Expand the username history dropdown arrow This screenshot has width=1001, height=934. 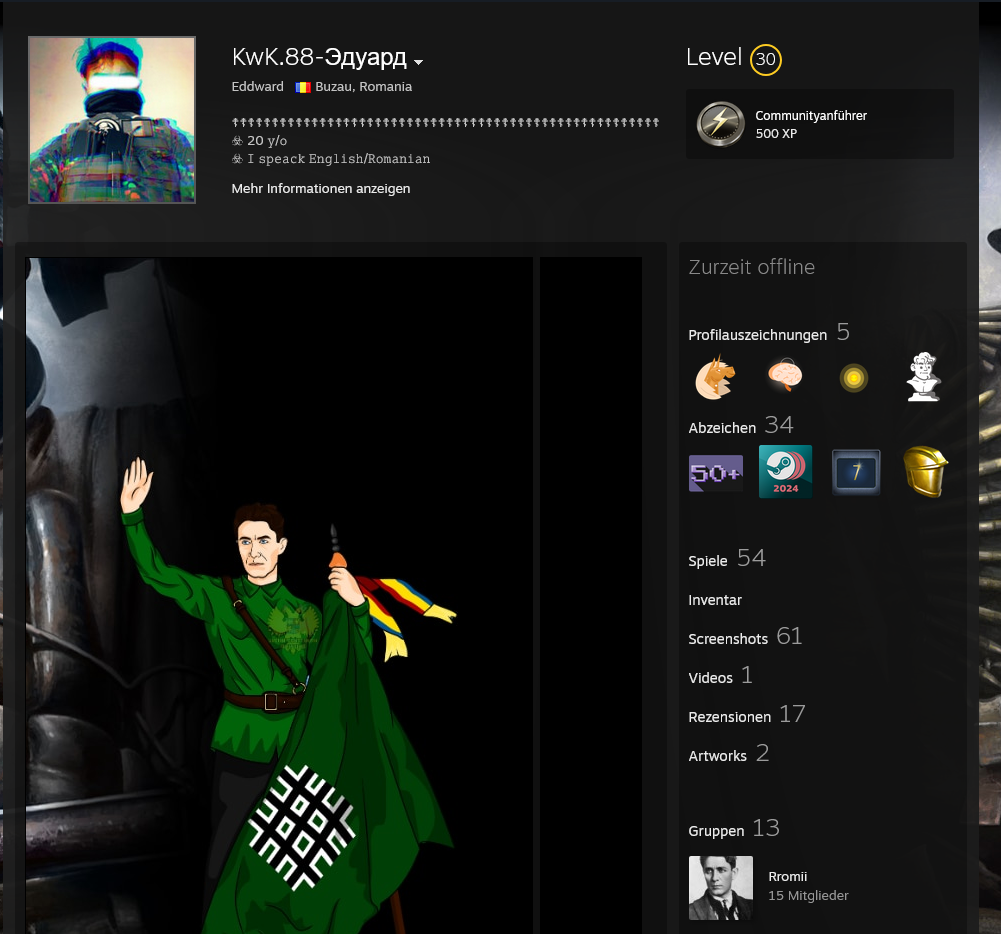pyautogui.click(x=418, y=62)
